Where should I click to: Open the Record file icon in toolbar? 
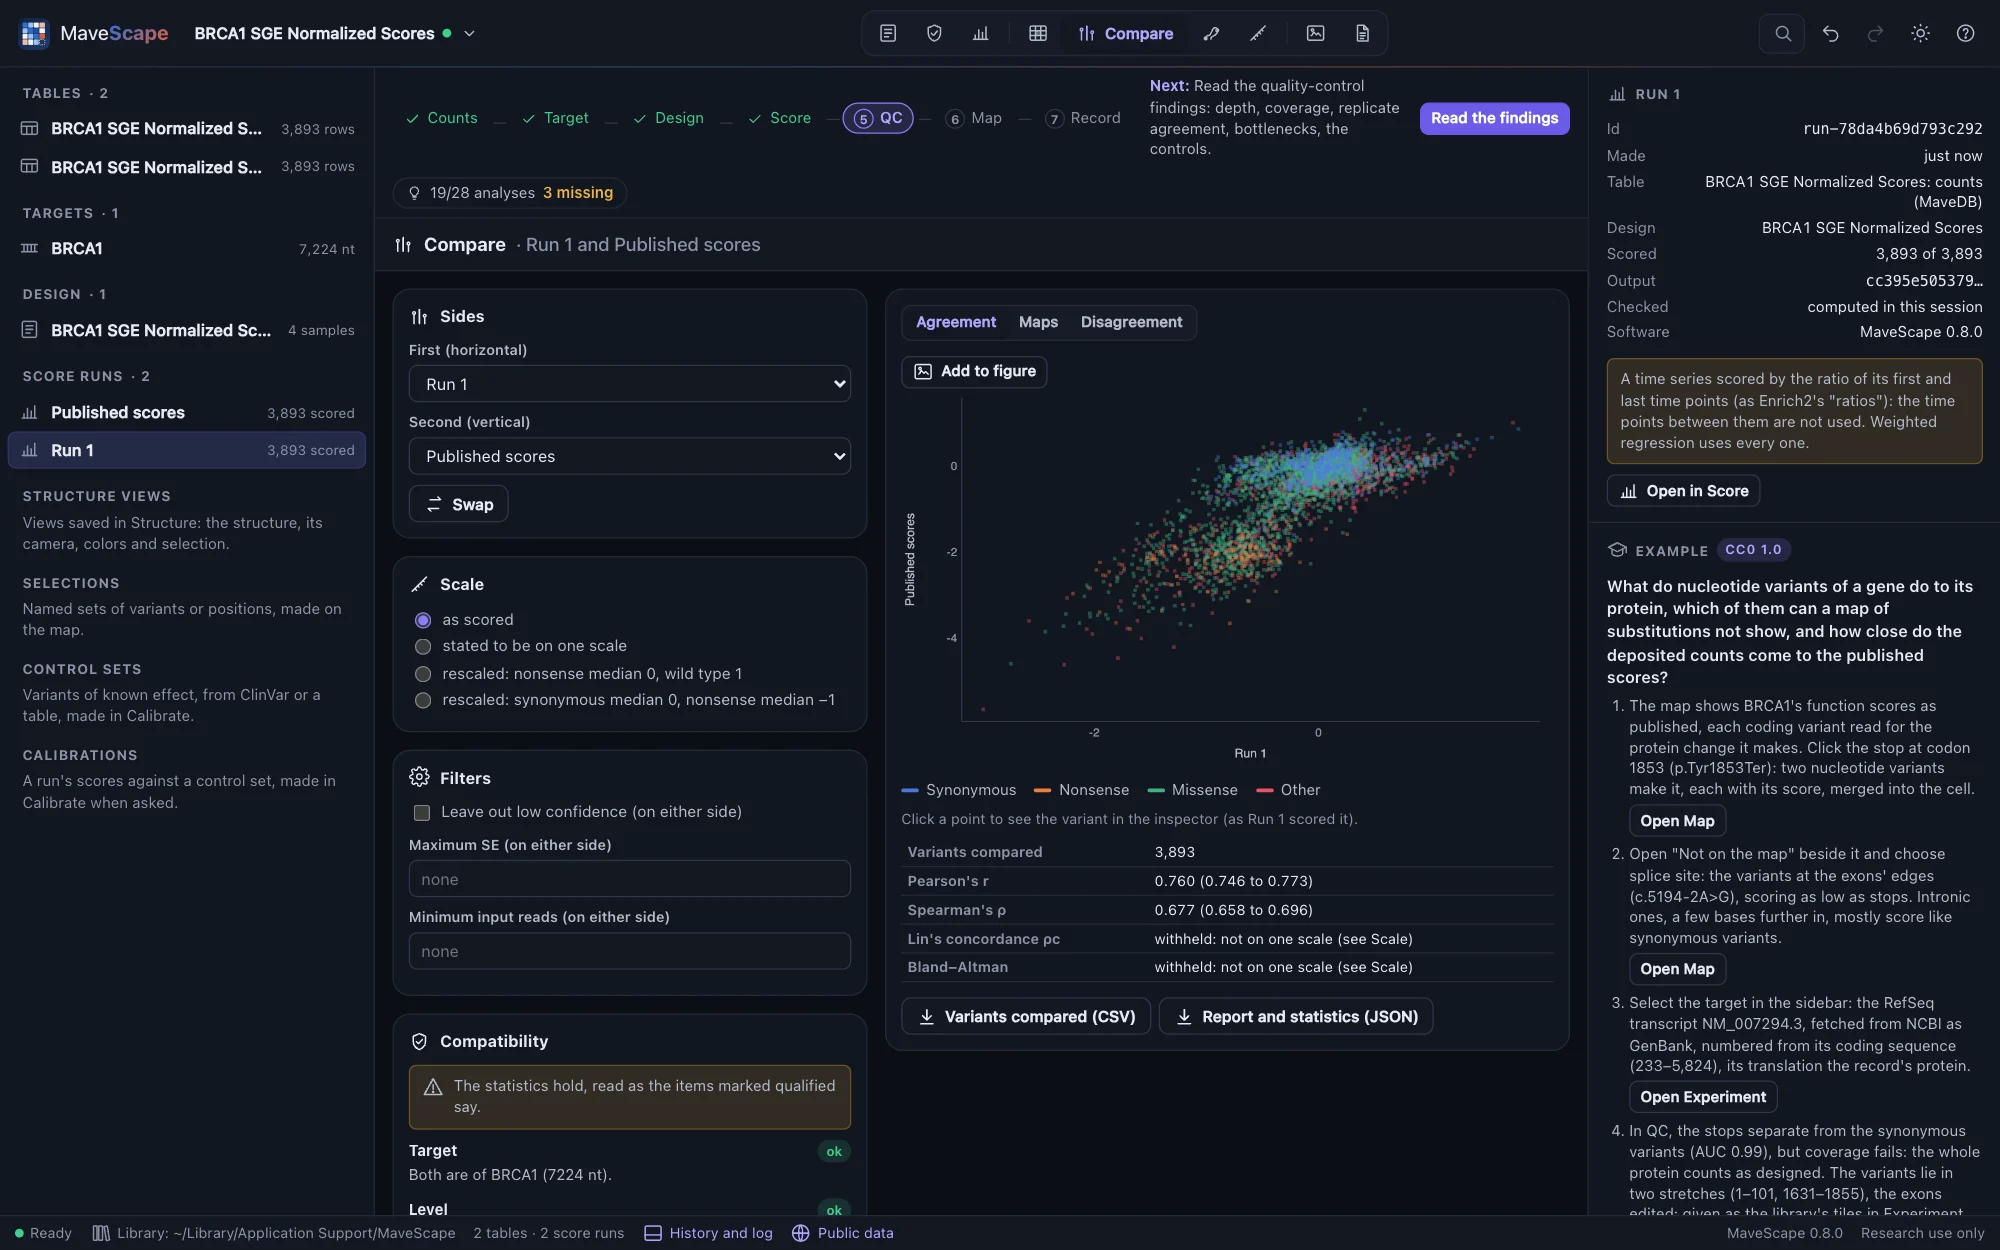pyautogui.click(x=1362, y=33)
